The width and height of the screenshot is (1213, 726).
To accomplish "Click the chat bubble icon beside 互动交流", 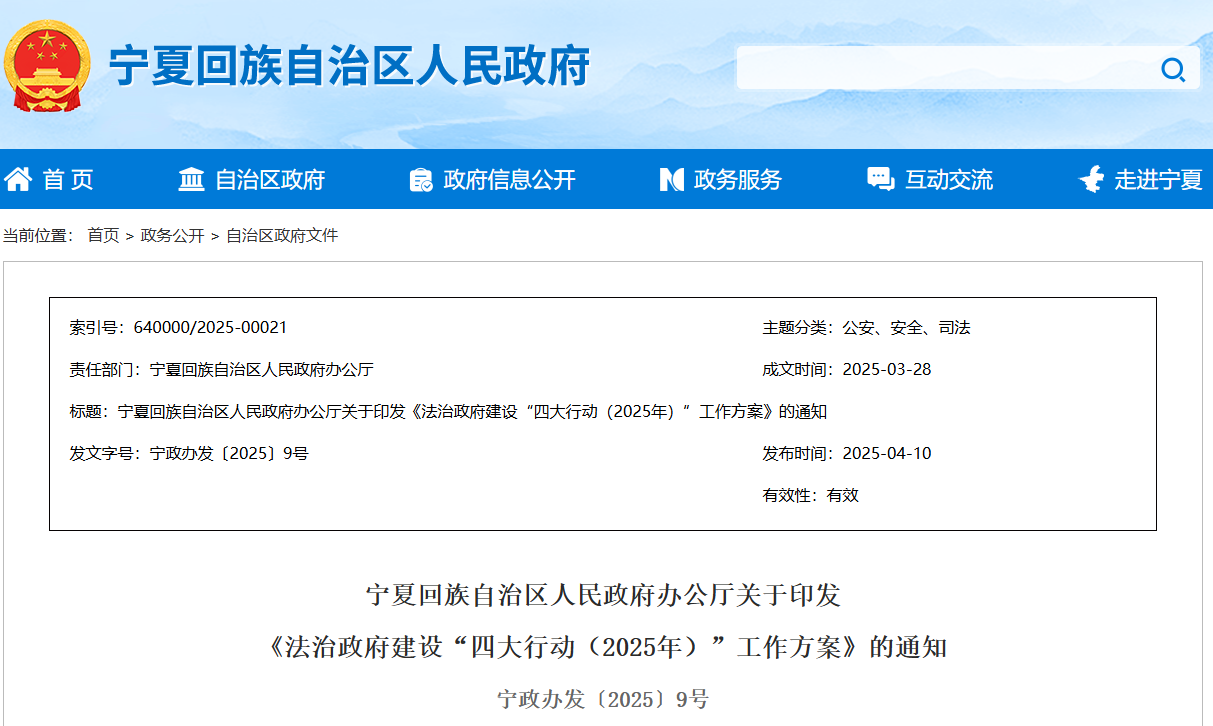I will click(880, 180).
